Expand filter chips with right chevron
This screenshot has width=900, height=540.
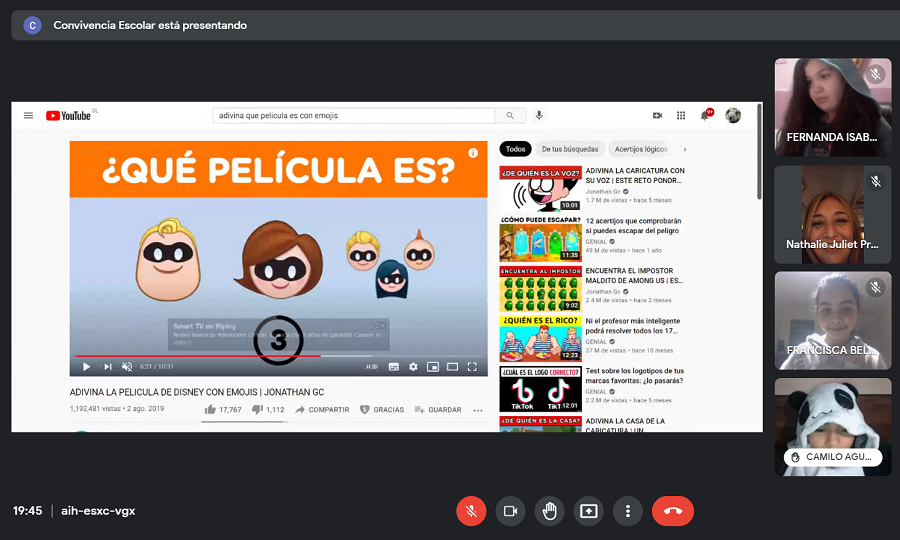[685, 149]
